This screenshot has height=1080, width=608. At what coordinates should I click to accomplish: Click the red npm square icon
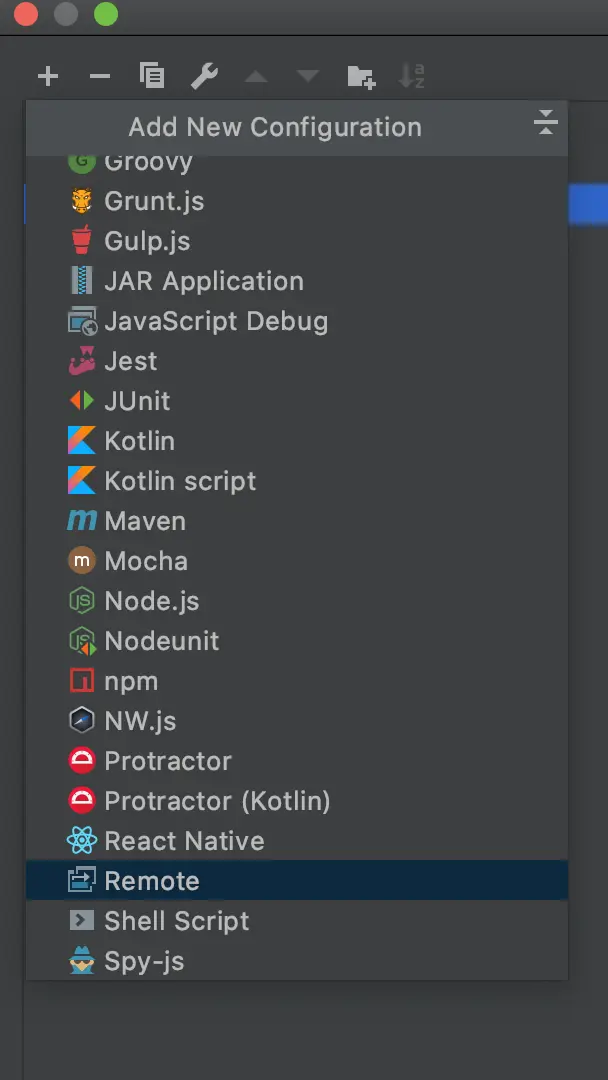click(x=82, y=681)
